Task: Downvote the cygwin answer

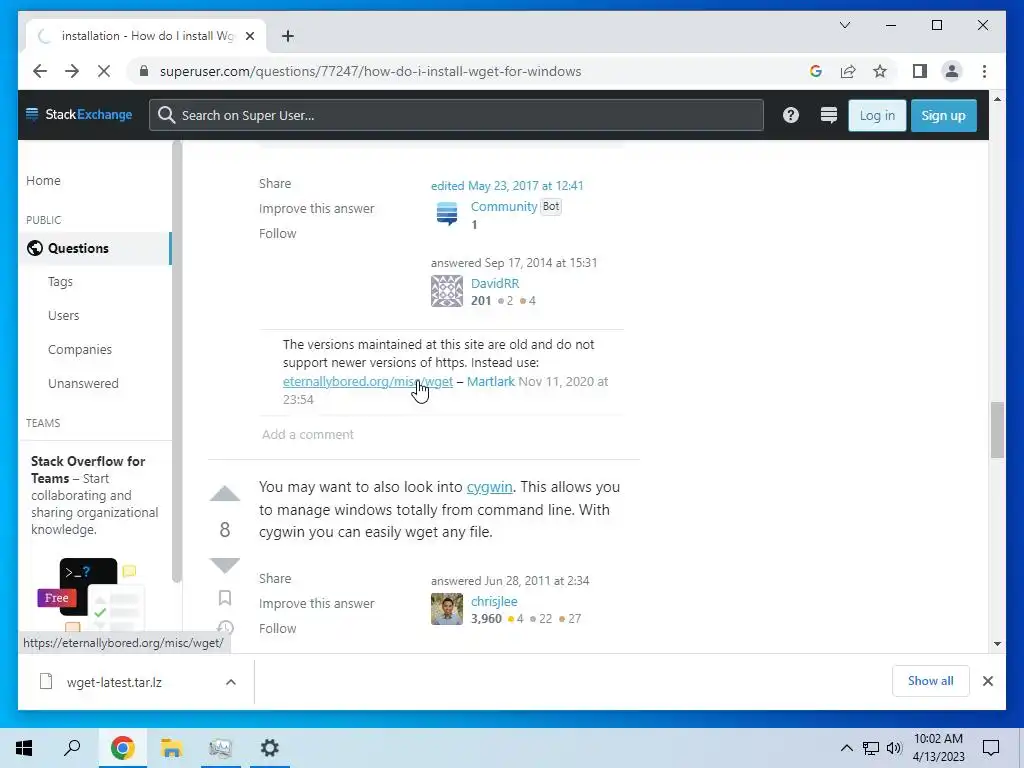Action: (x=225, y=565)
